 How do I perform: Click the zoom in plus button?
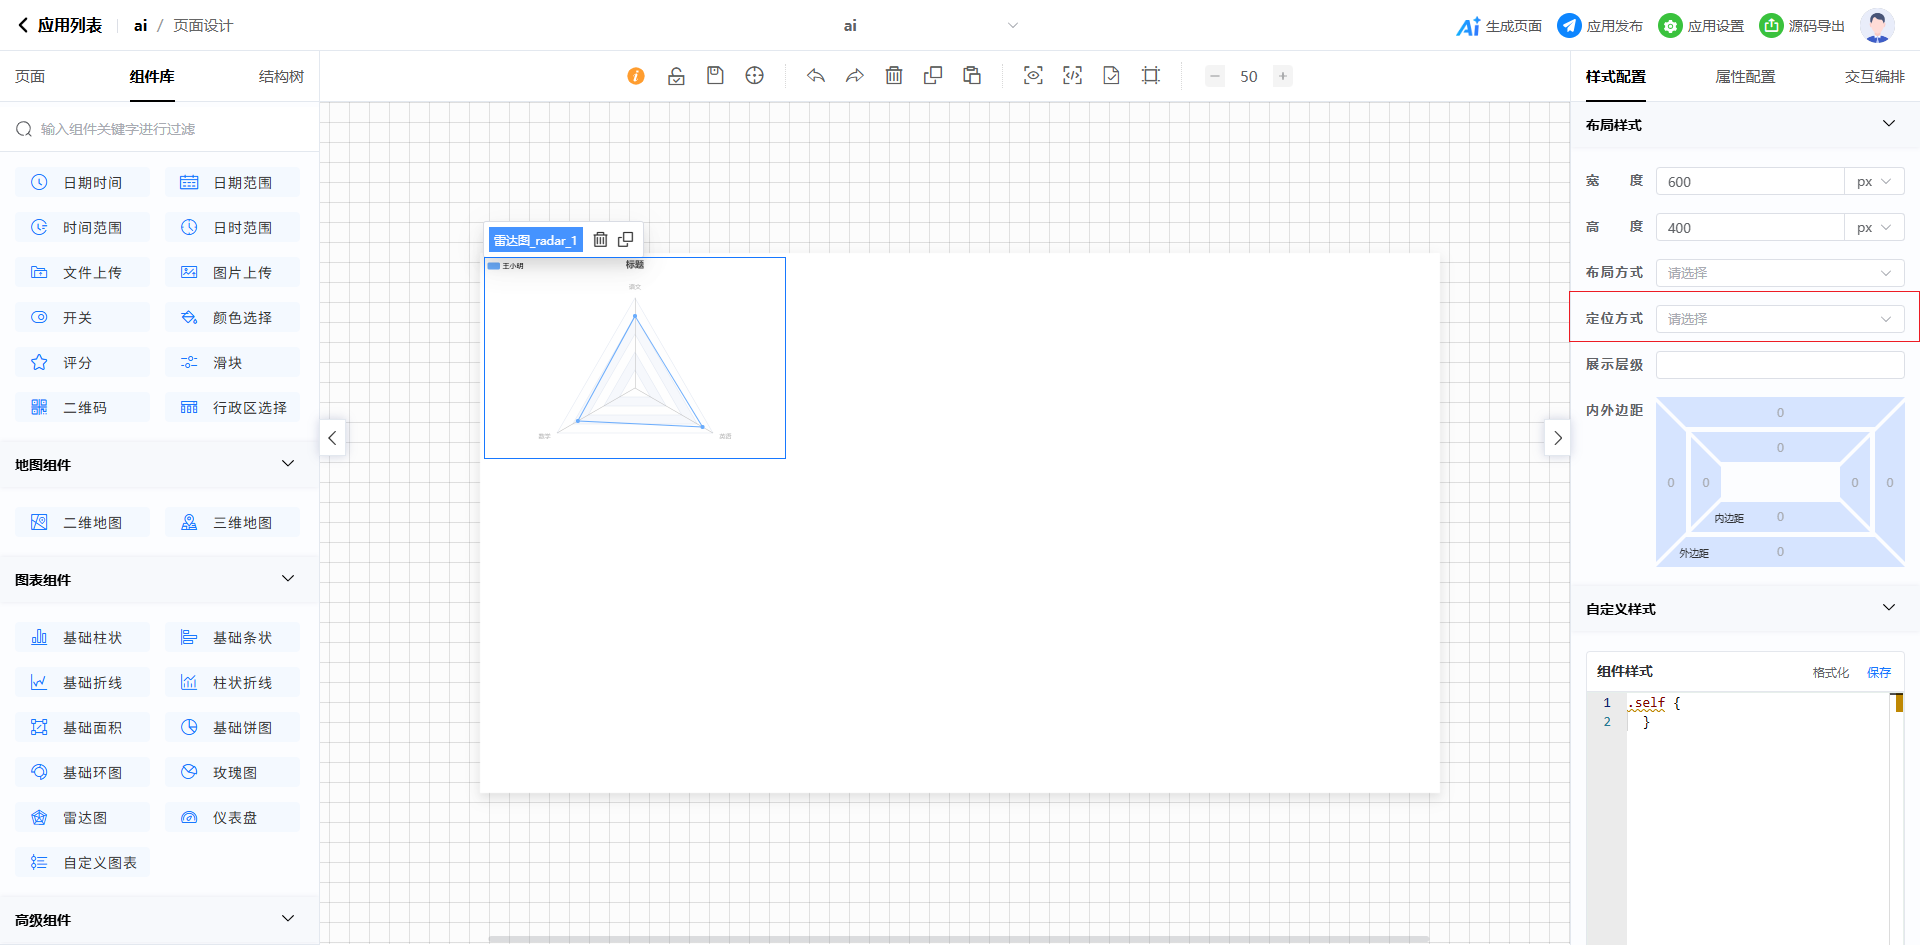(x=1282, y=76)
